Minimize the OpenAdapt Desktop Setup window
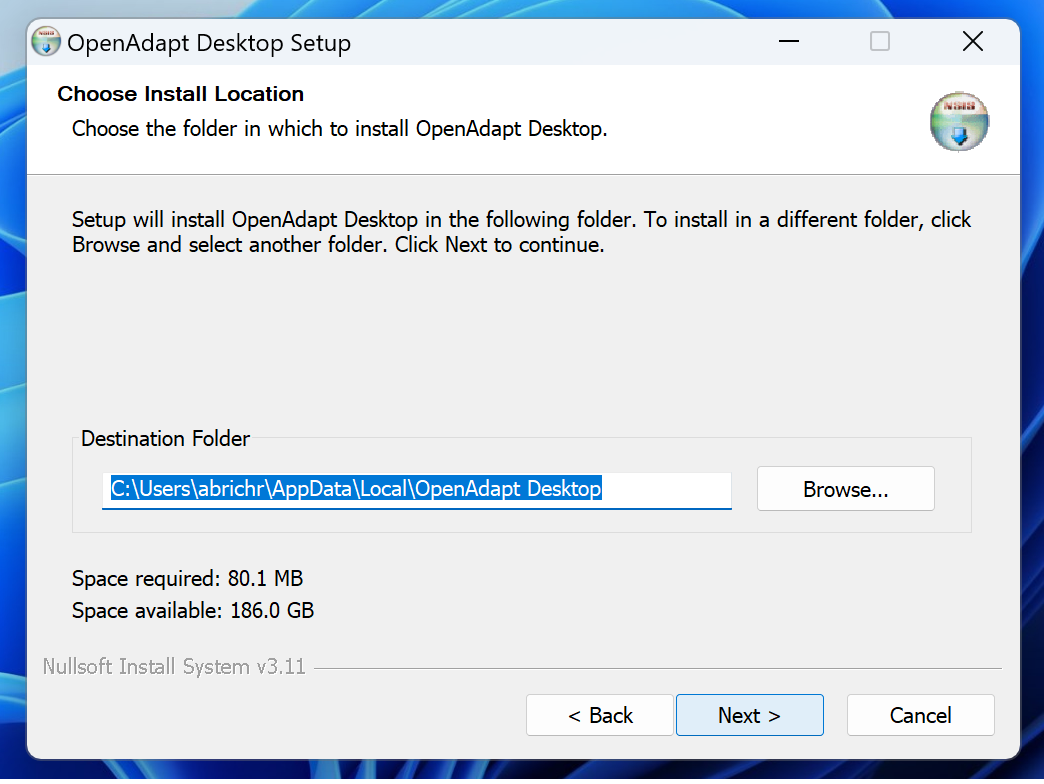 789,42
